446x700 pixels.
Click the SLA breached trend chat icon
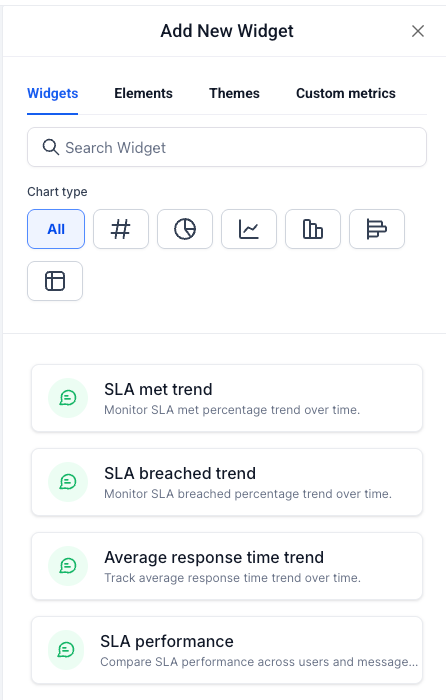[68, 482]
